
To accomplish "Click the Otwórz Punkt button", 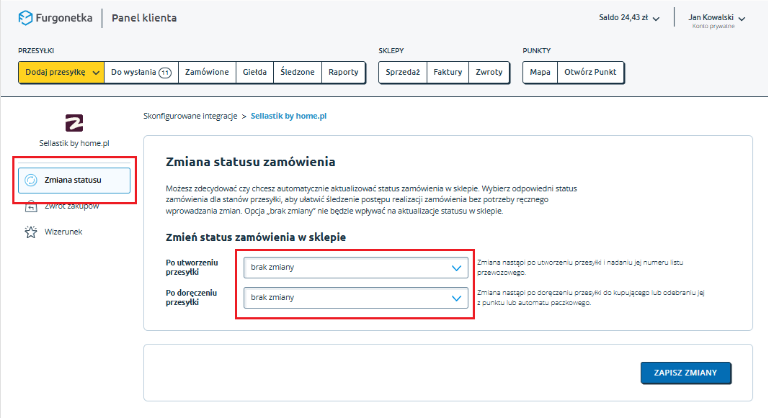I will [x=591, y=72].
